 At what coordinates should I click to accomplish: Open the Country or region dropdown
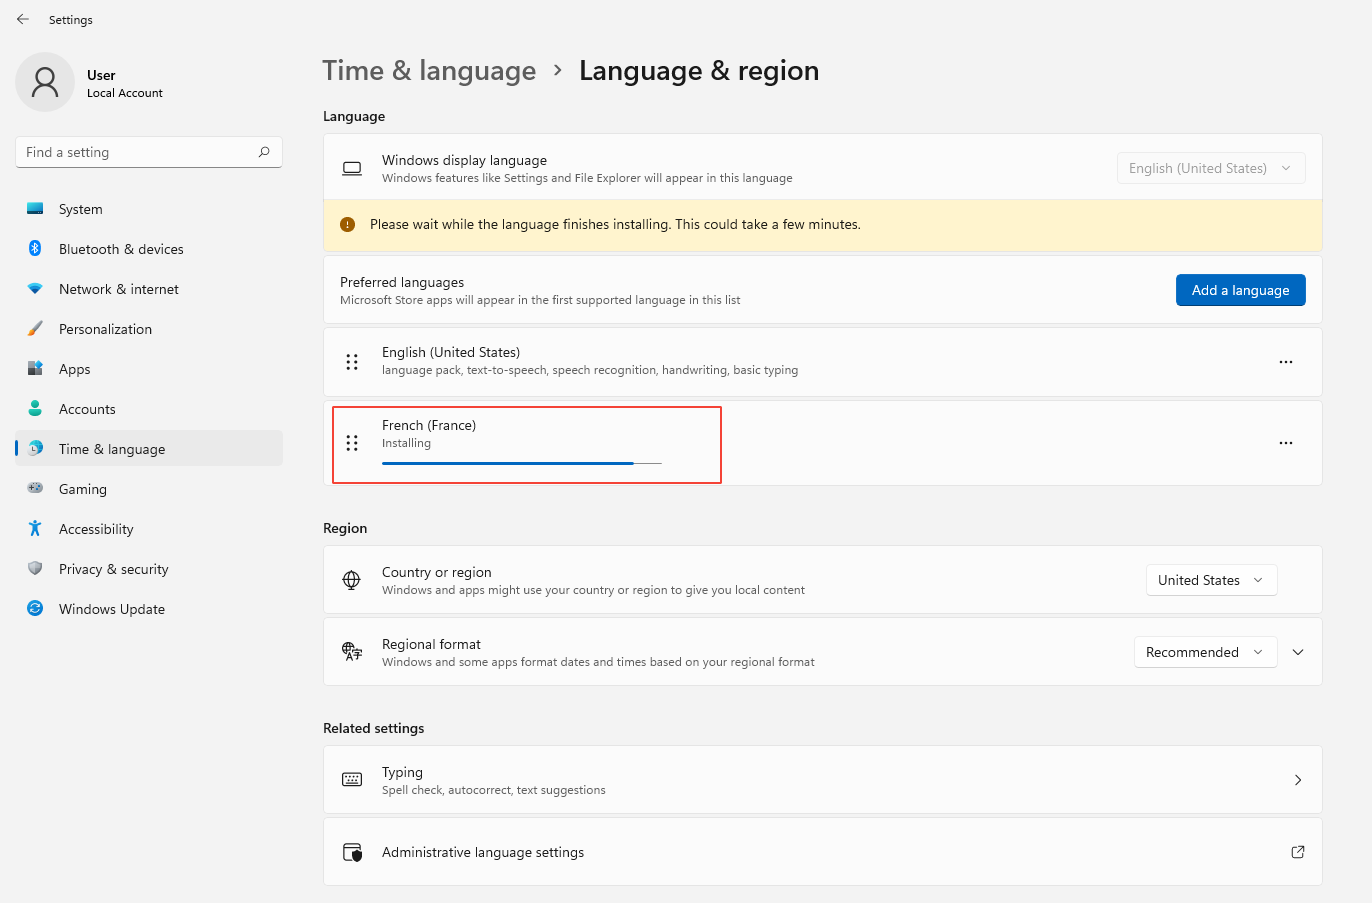coord(1211,580)
